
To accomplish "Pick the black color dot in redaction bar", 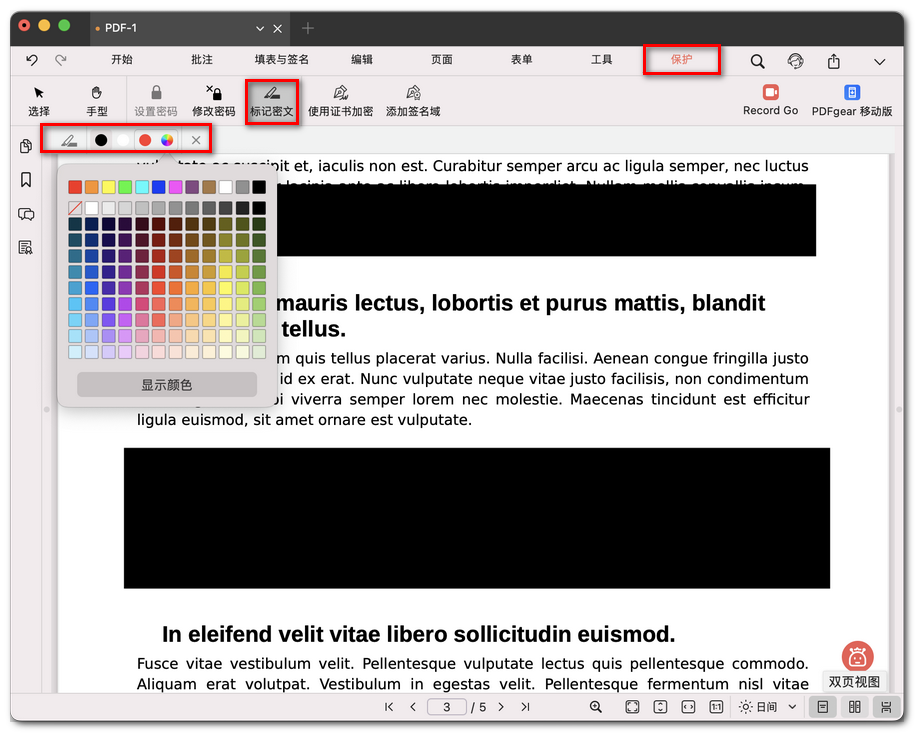I will pyautogui.click(x=101, y=140).
